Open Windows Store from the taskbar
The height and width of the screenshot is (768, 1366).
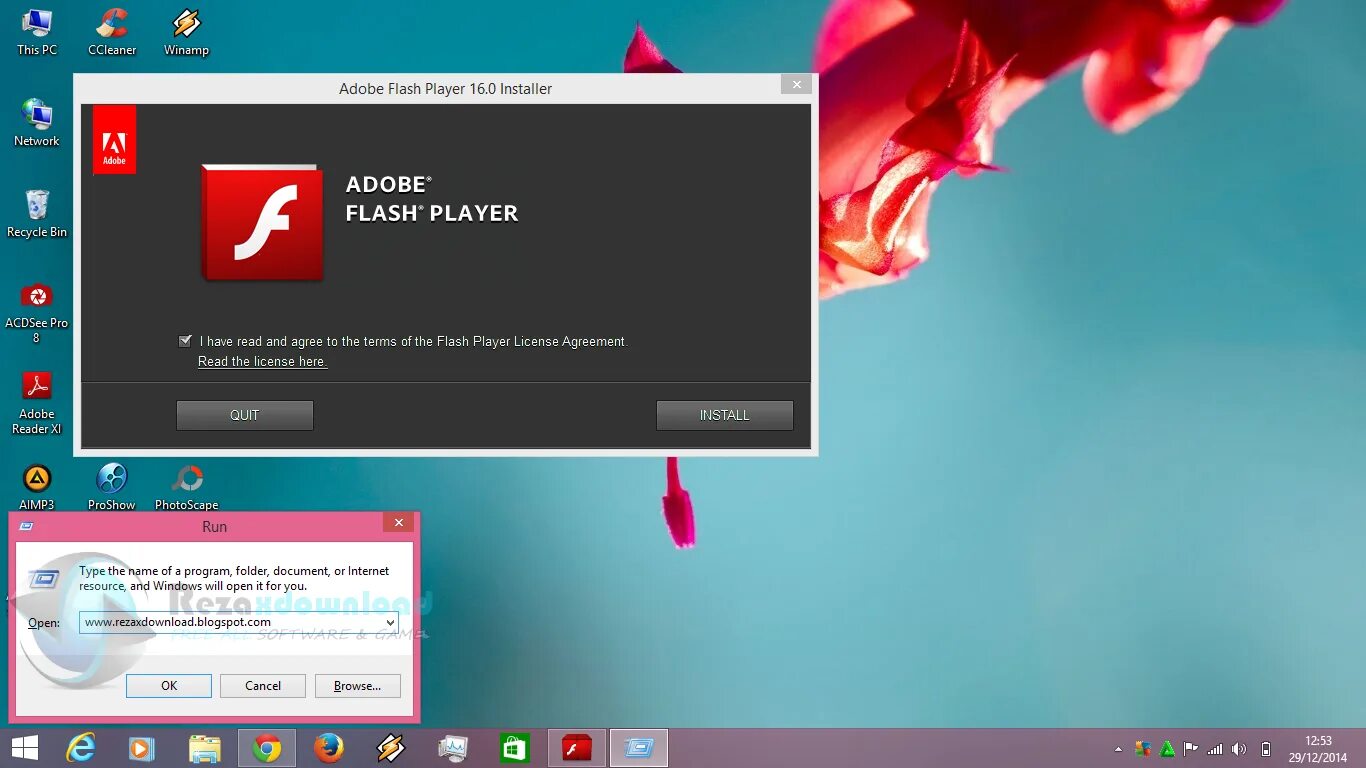pyautogui.click(x=515, y=748)
